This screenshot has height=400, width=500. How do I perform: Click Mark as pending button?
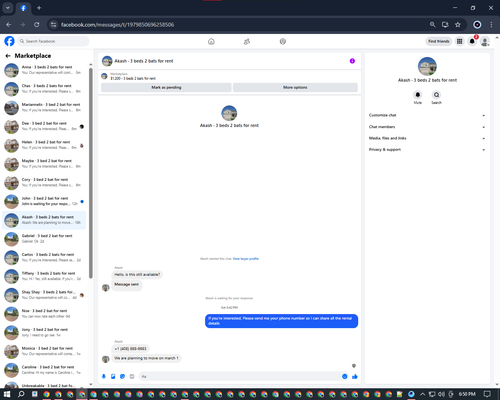166,87
